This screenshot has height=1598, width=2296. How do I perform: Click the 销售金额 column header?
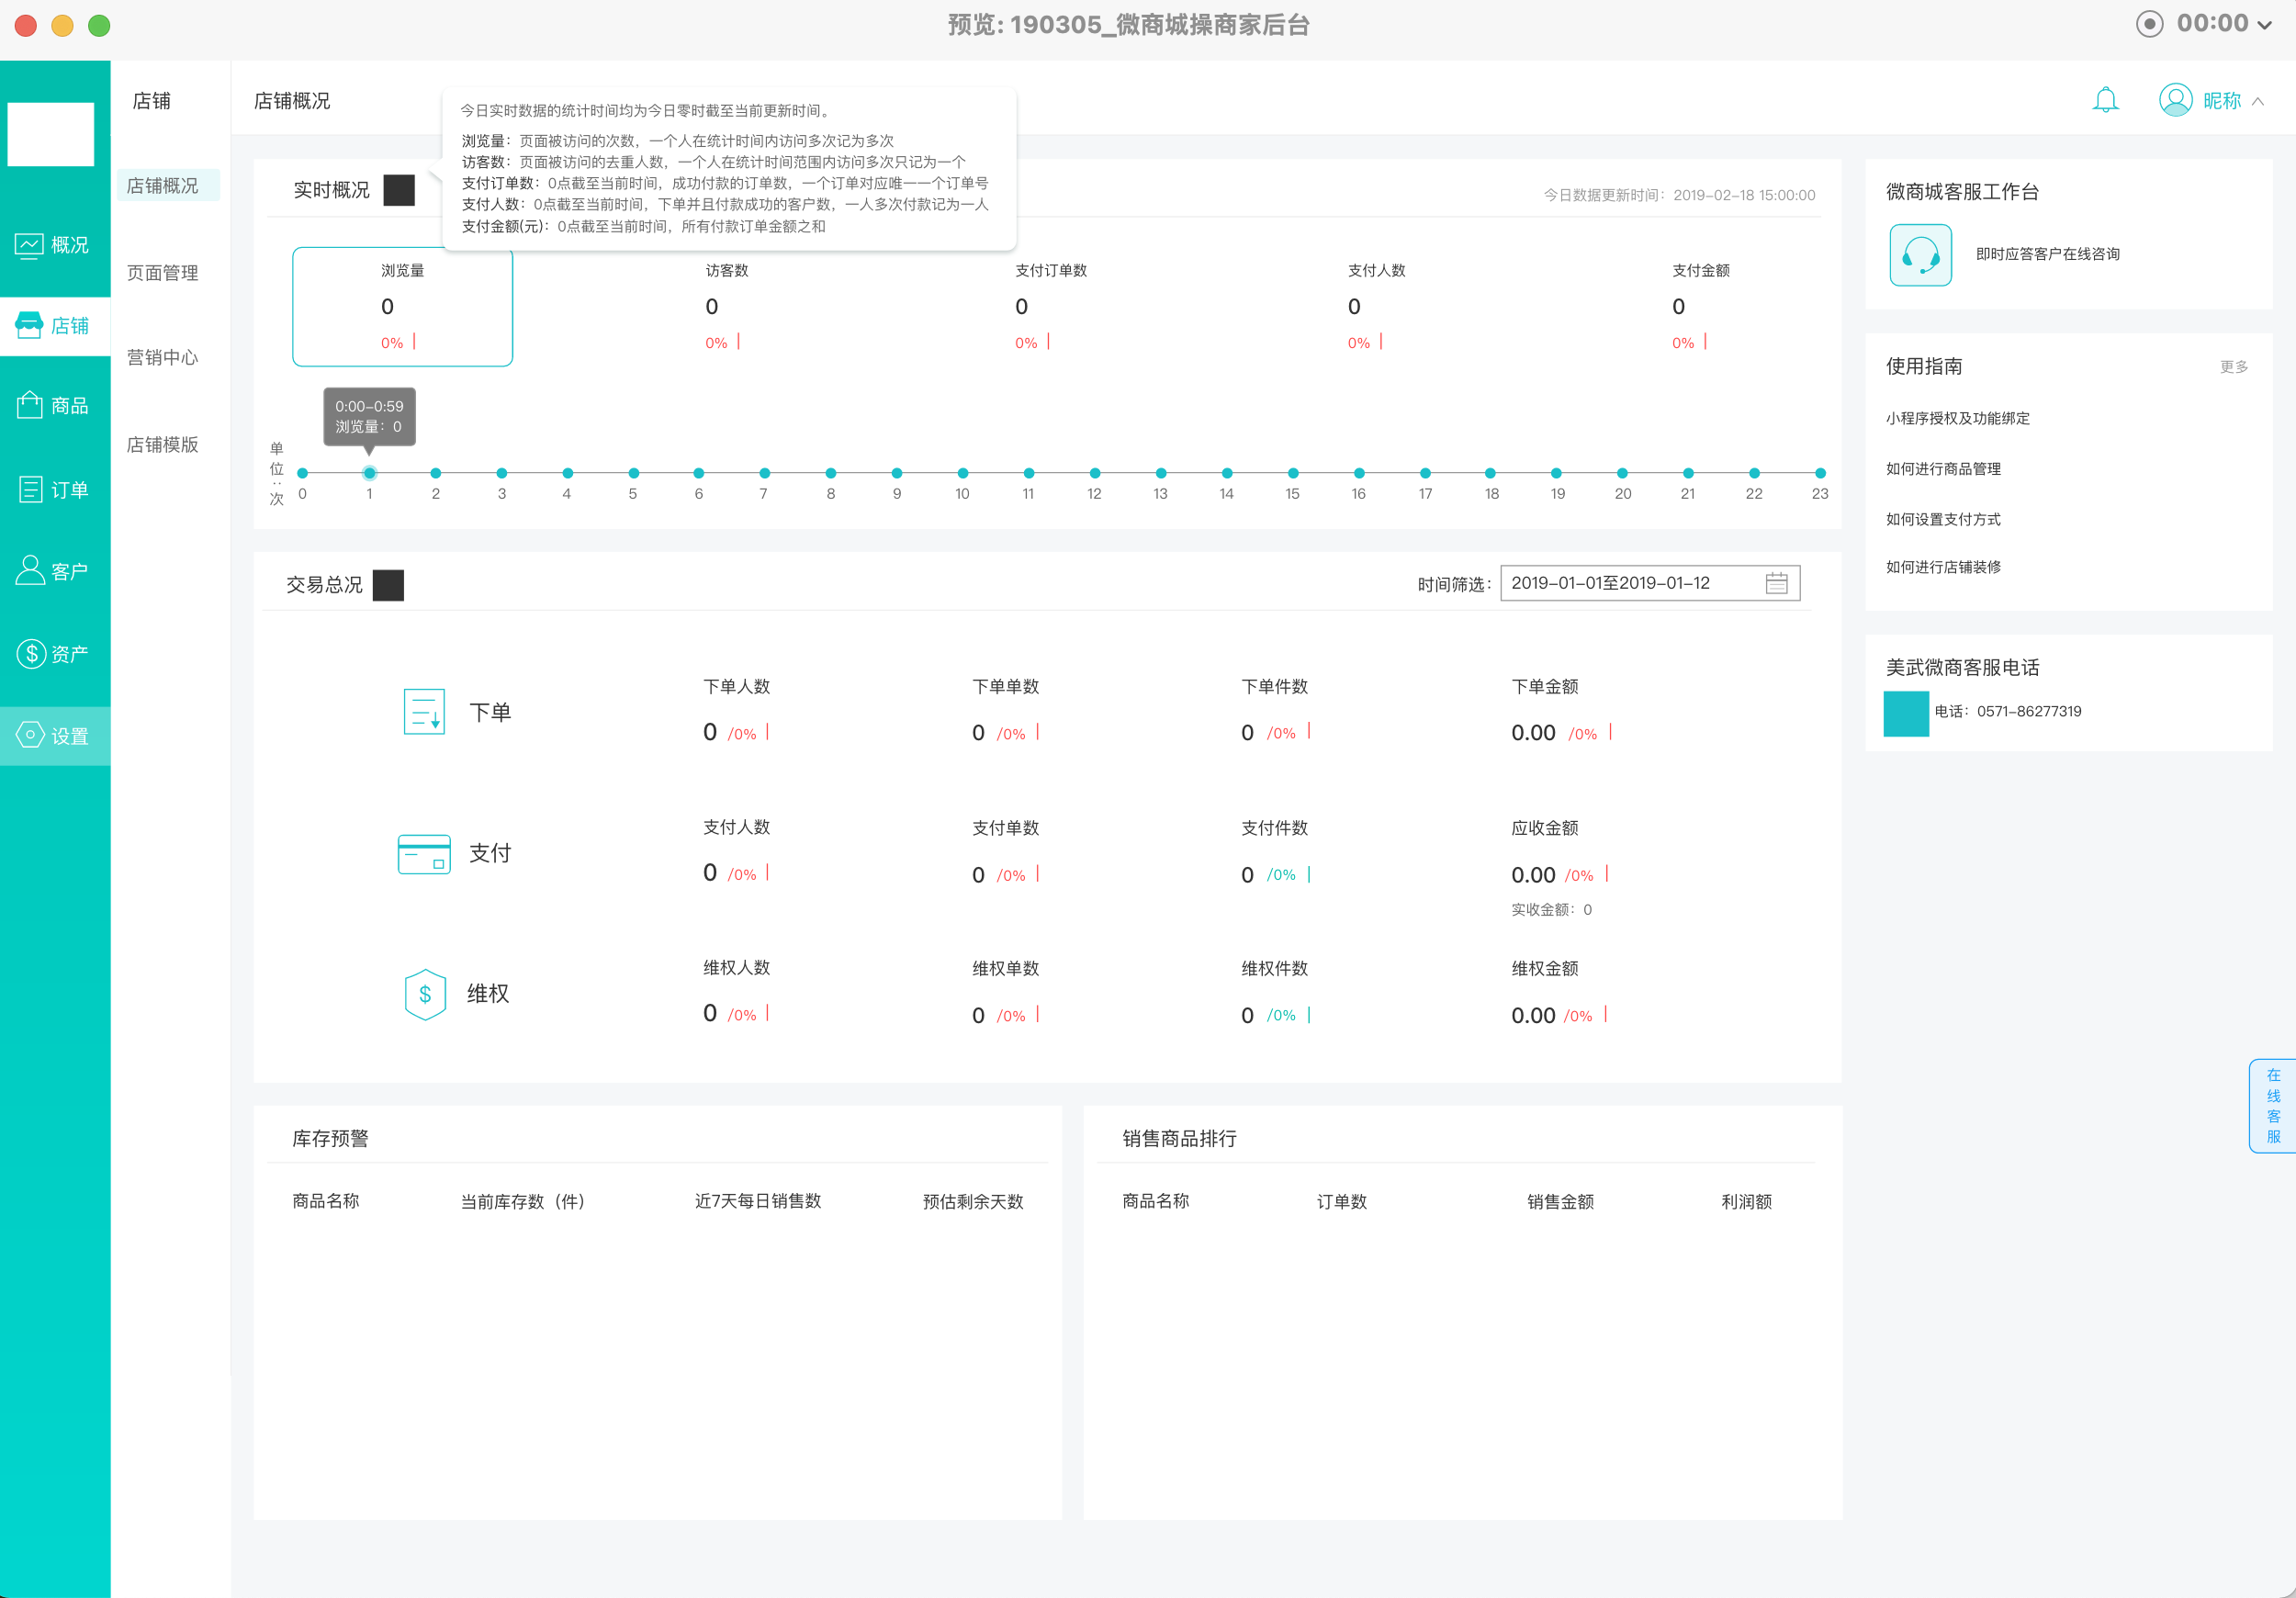coord(1560,1201)
